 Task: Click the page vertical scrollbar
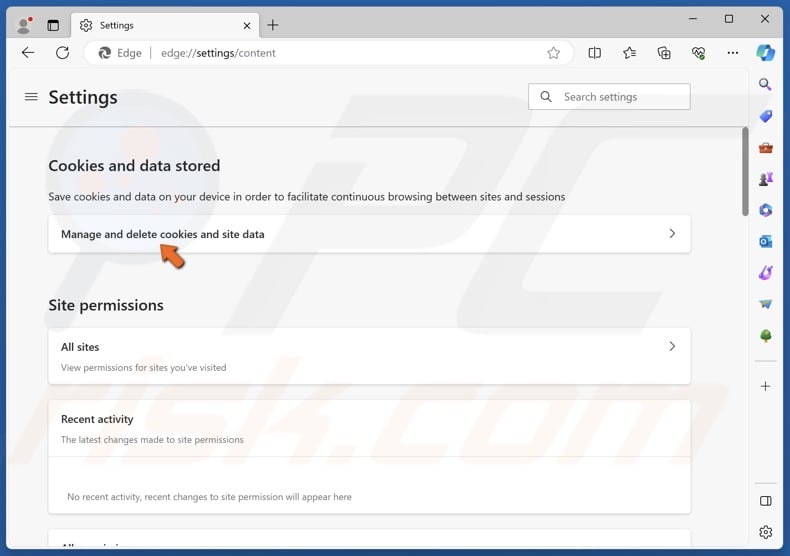[x=745, y=172]
